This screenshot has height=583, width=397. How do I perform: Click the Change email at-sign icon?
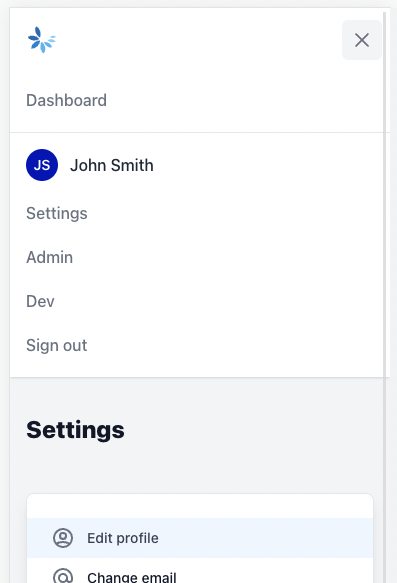[63, 576]
